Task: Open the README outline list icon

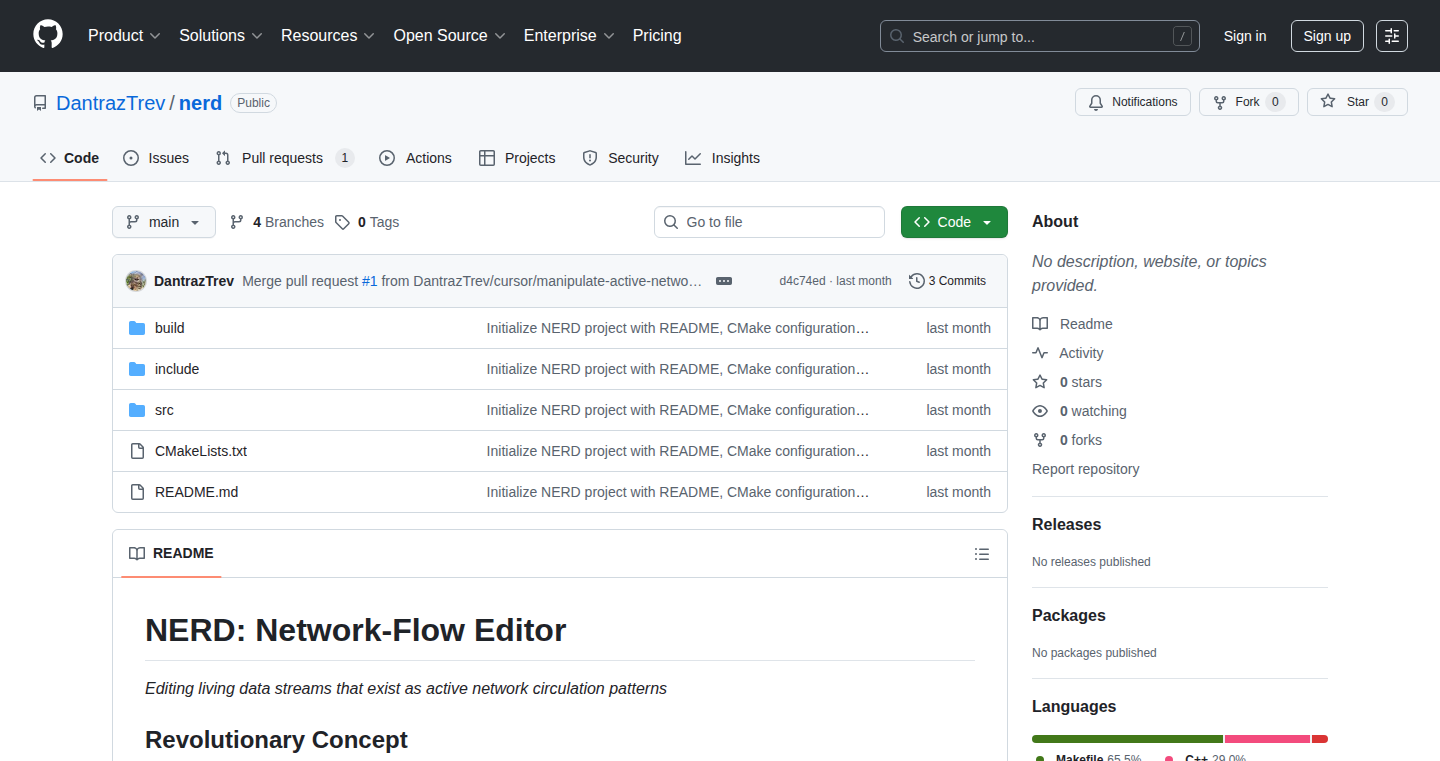Action: tap(982, 554)
